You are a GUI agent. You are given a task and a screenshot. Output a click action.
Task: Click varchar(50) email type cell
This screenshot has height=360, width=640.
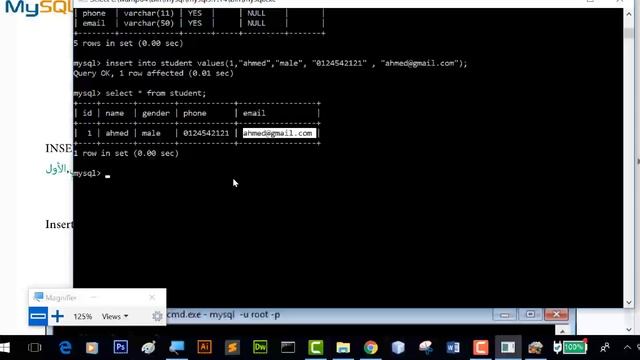149,23
